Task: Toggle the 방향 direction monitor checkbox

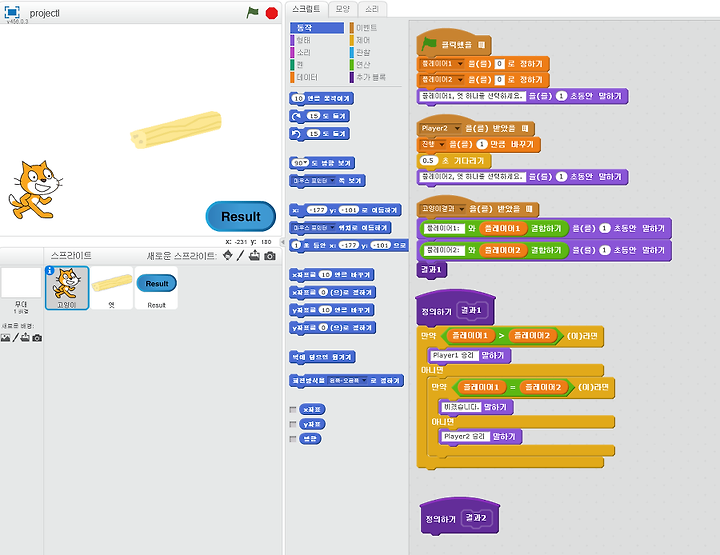Action: click(292, 439)
